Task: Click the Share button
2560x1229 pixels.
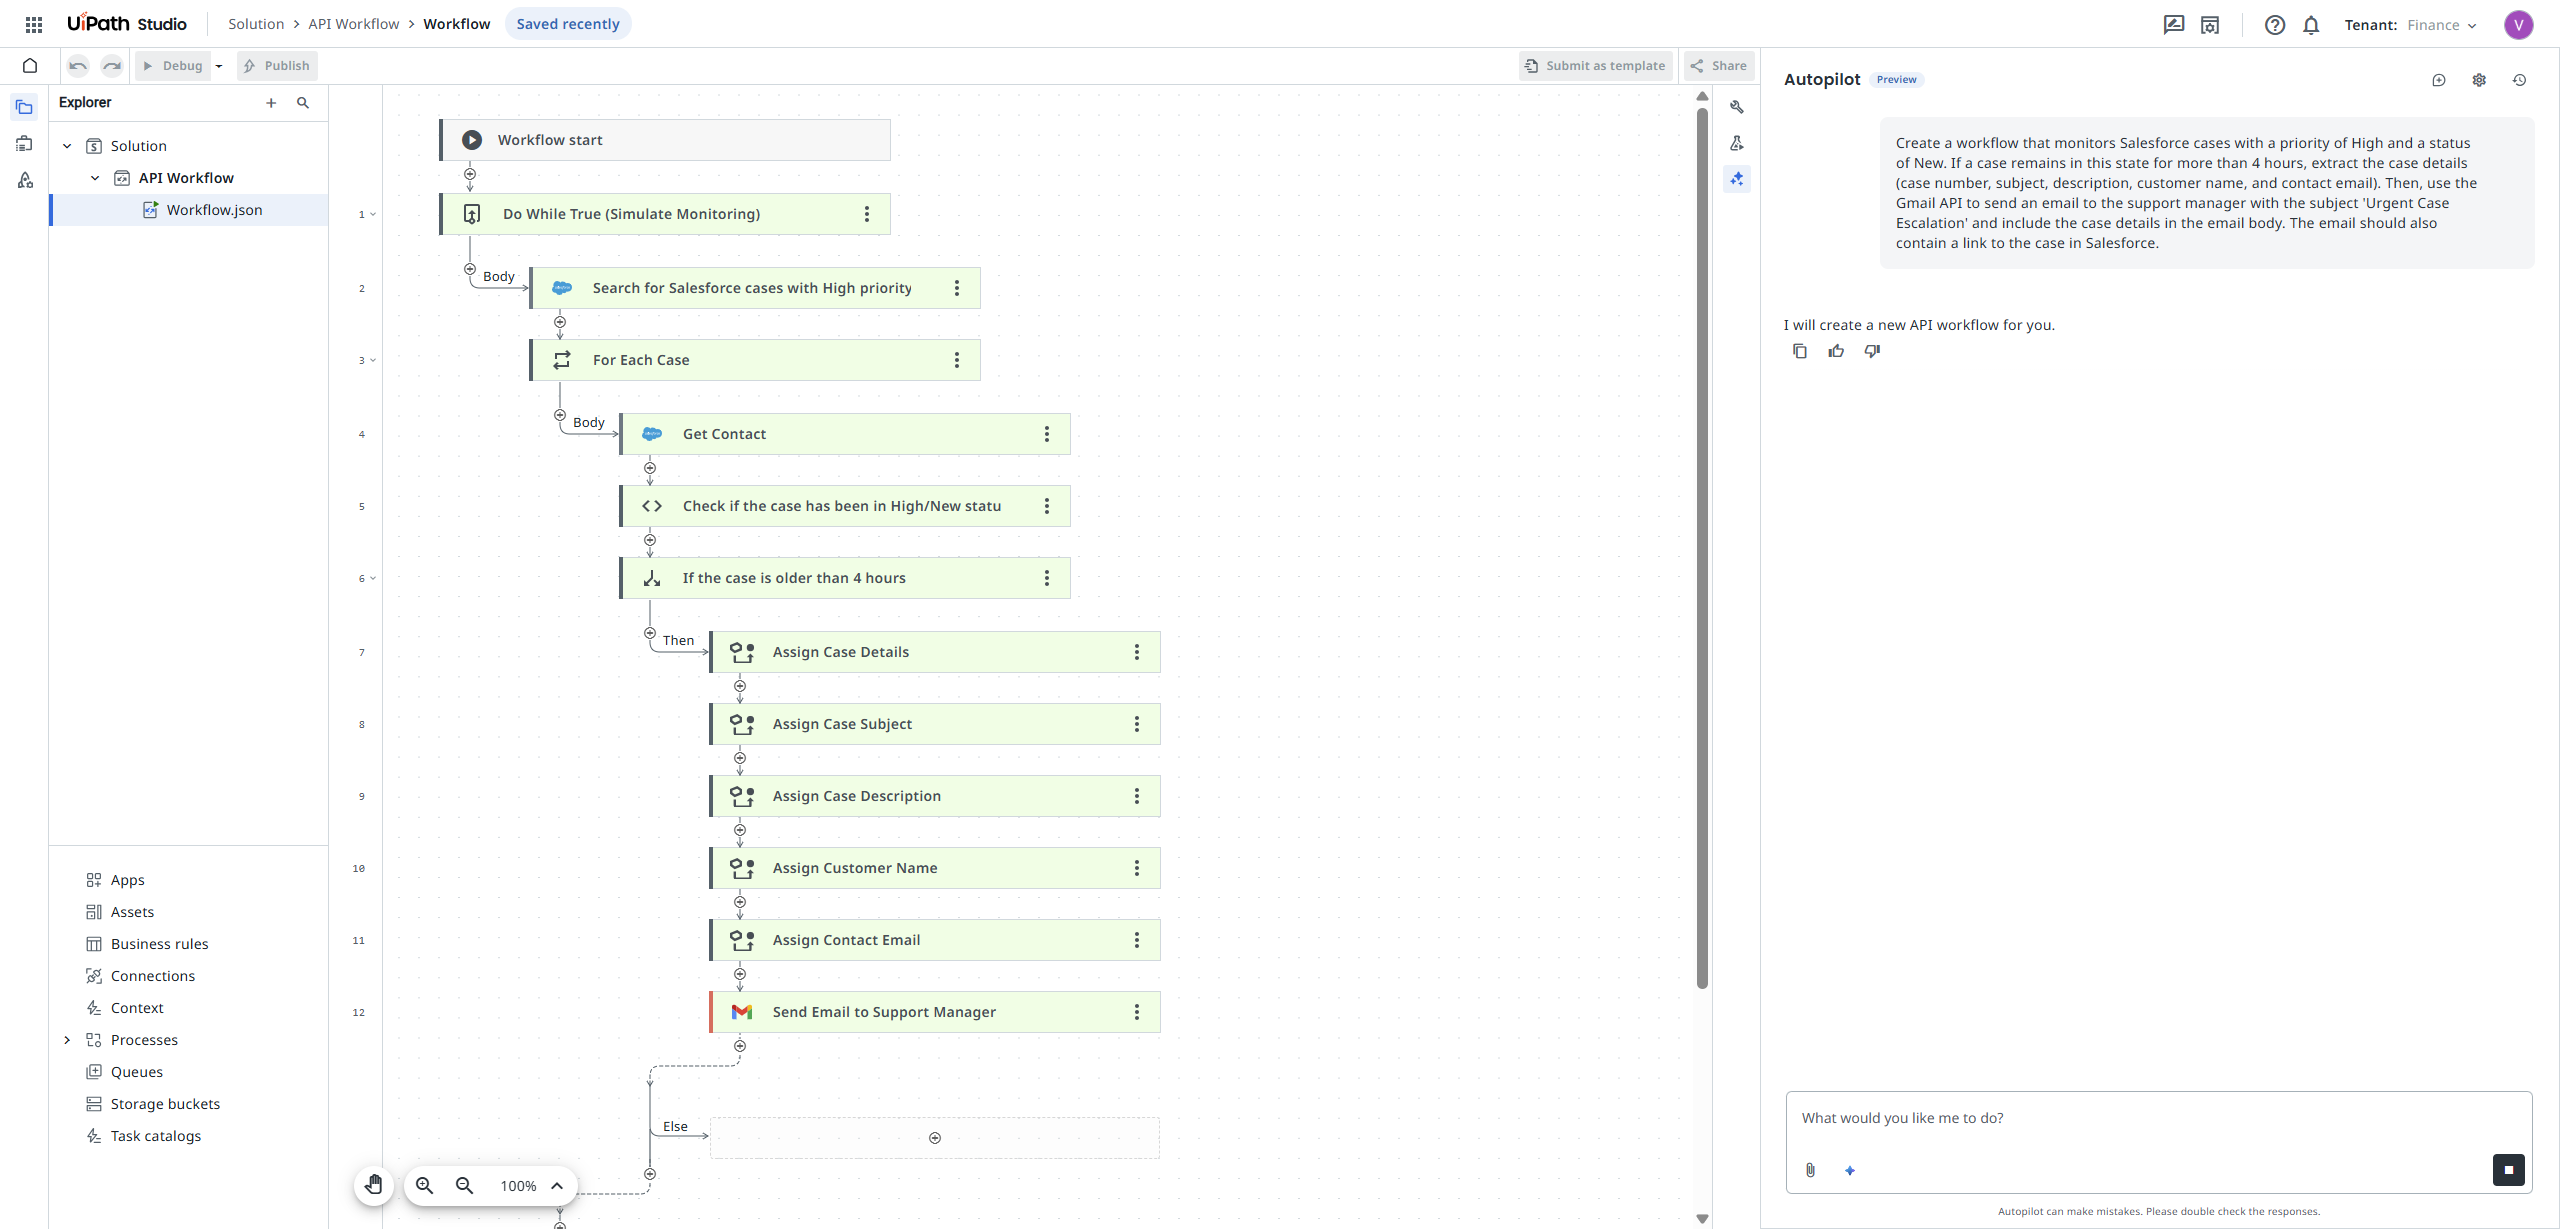Action: pos(1718,66)
